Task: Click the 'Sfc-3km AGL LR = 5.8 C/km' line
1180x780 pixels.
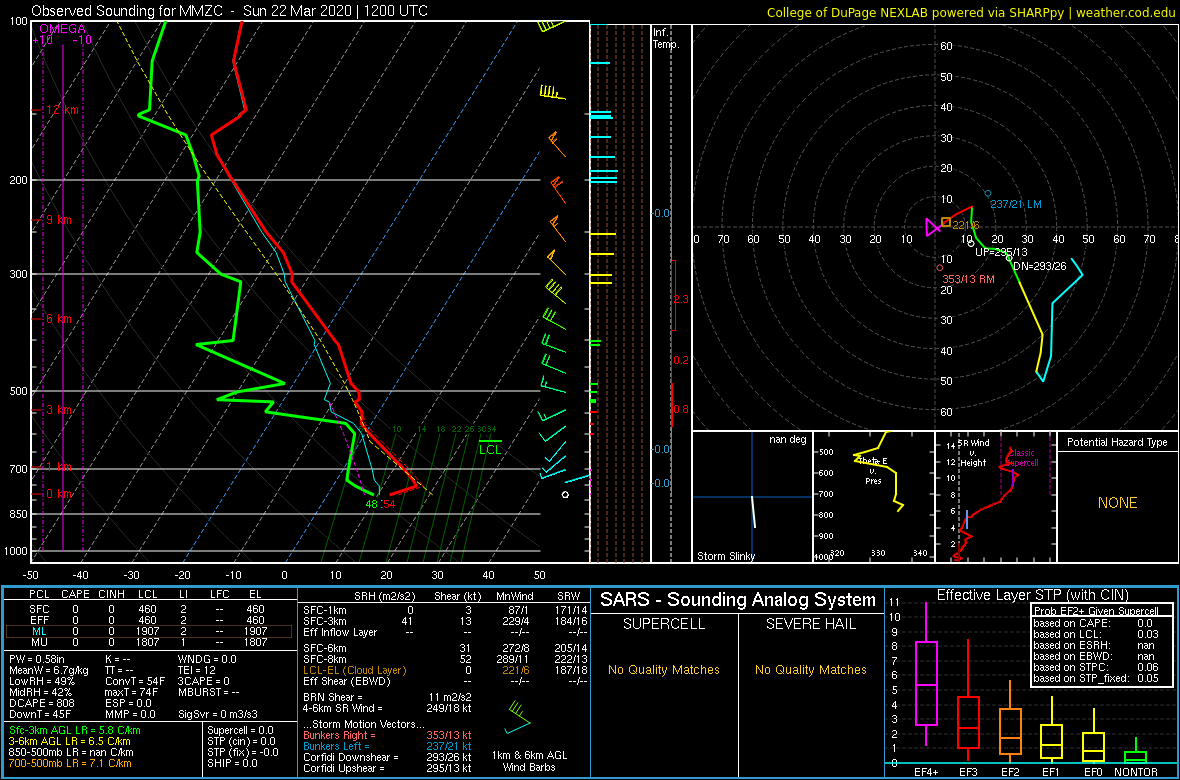Action: (x=75, y=730)
